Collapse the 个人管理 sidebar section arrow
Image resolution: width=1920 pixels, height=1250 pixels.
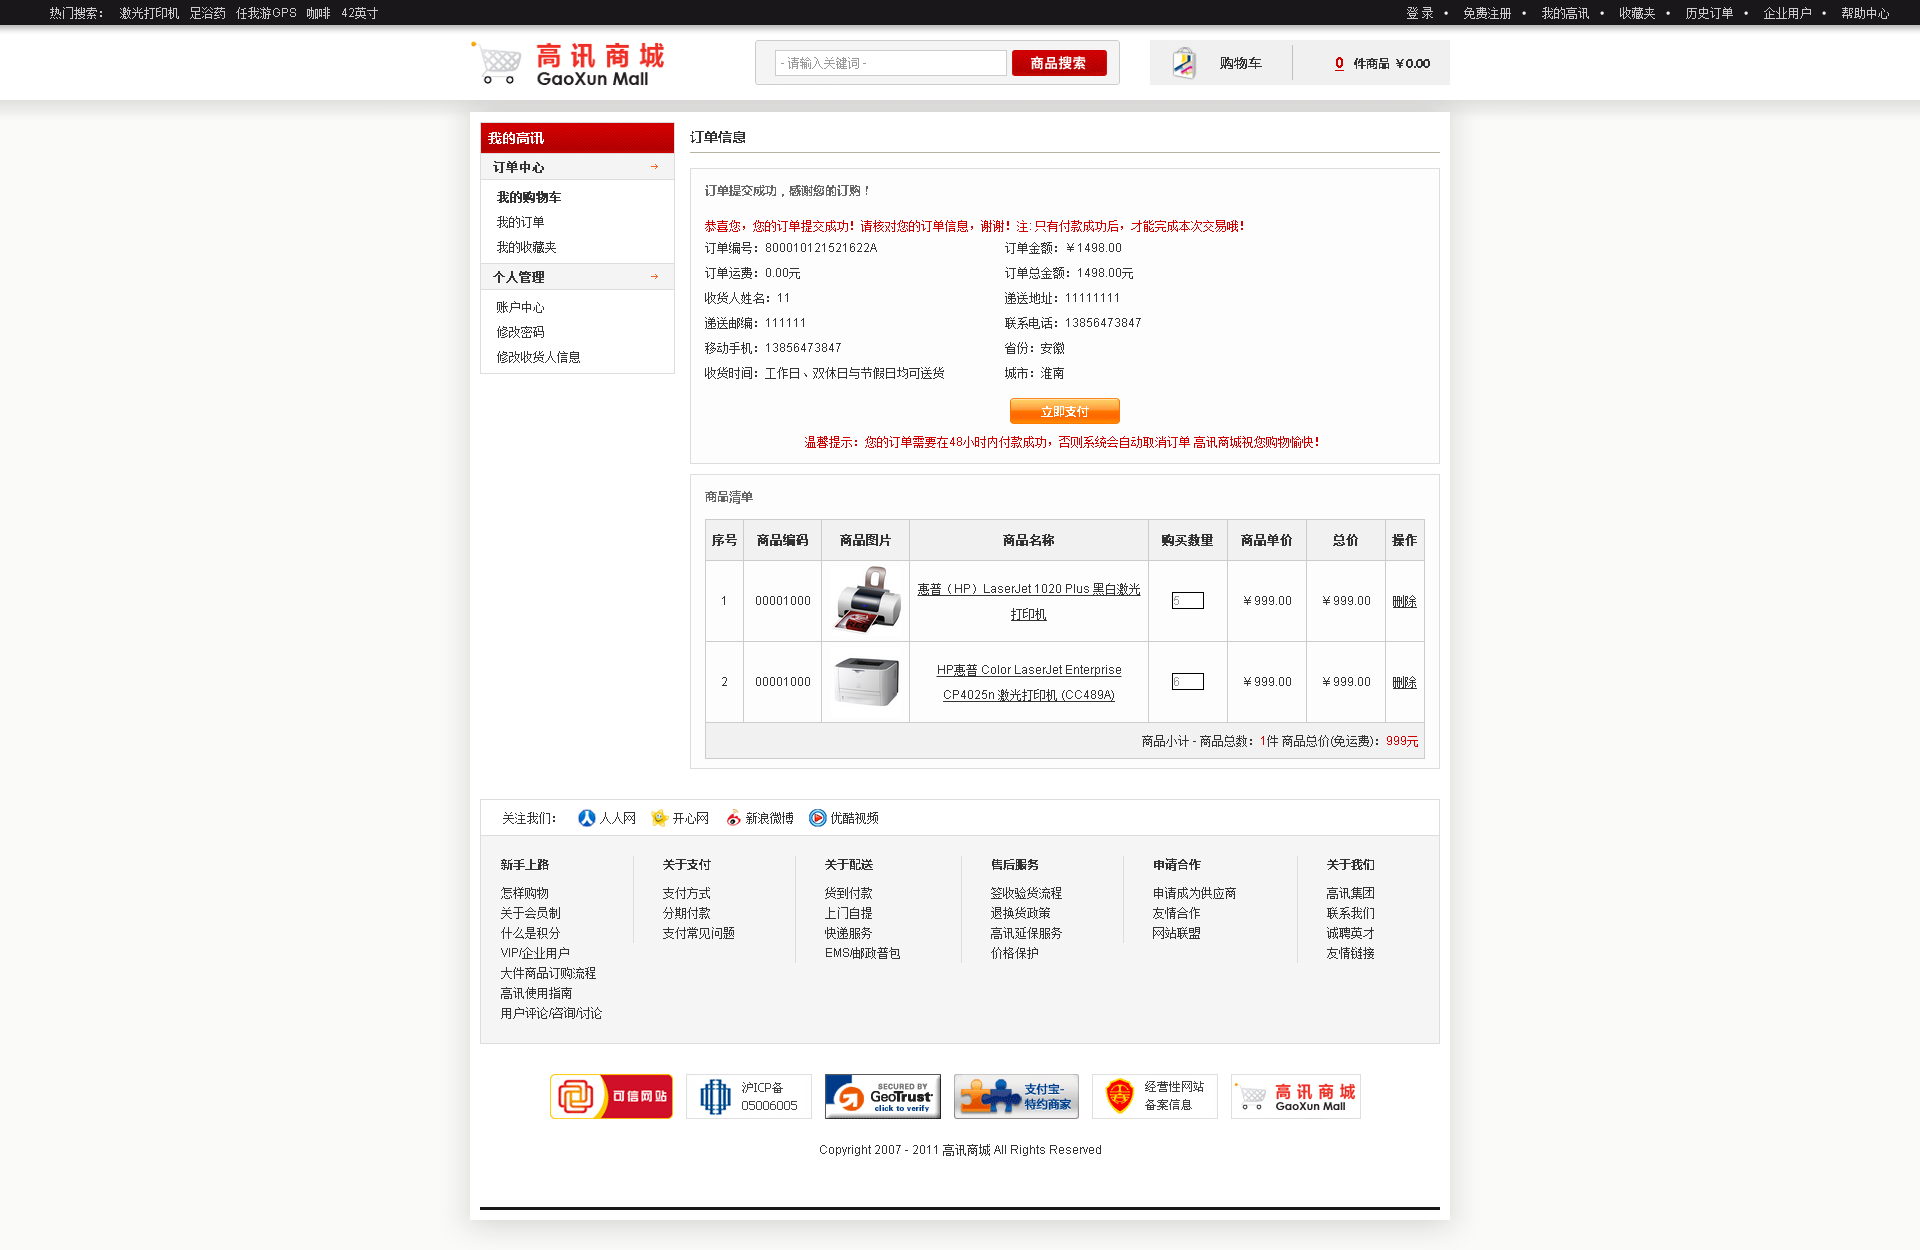654,277
